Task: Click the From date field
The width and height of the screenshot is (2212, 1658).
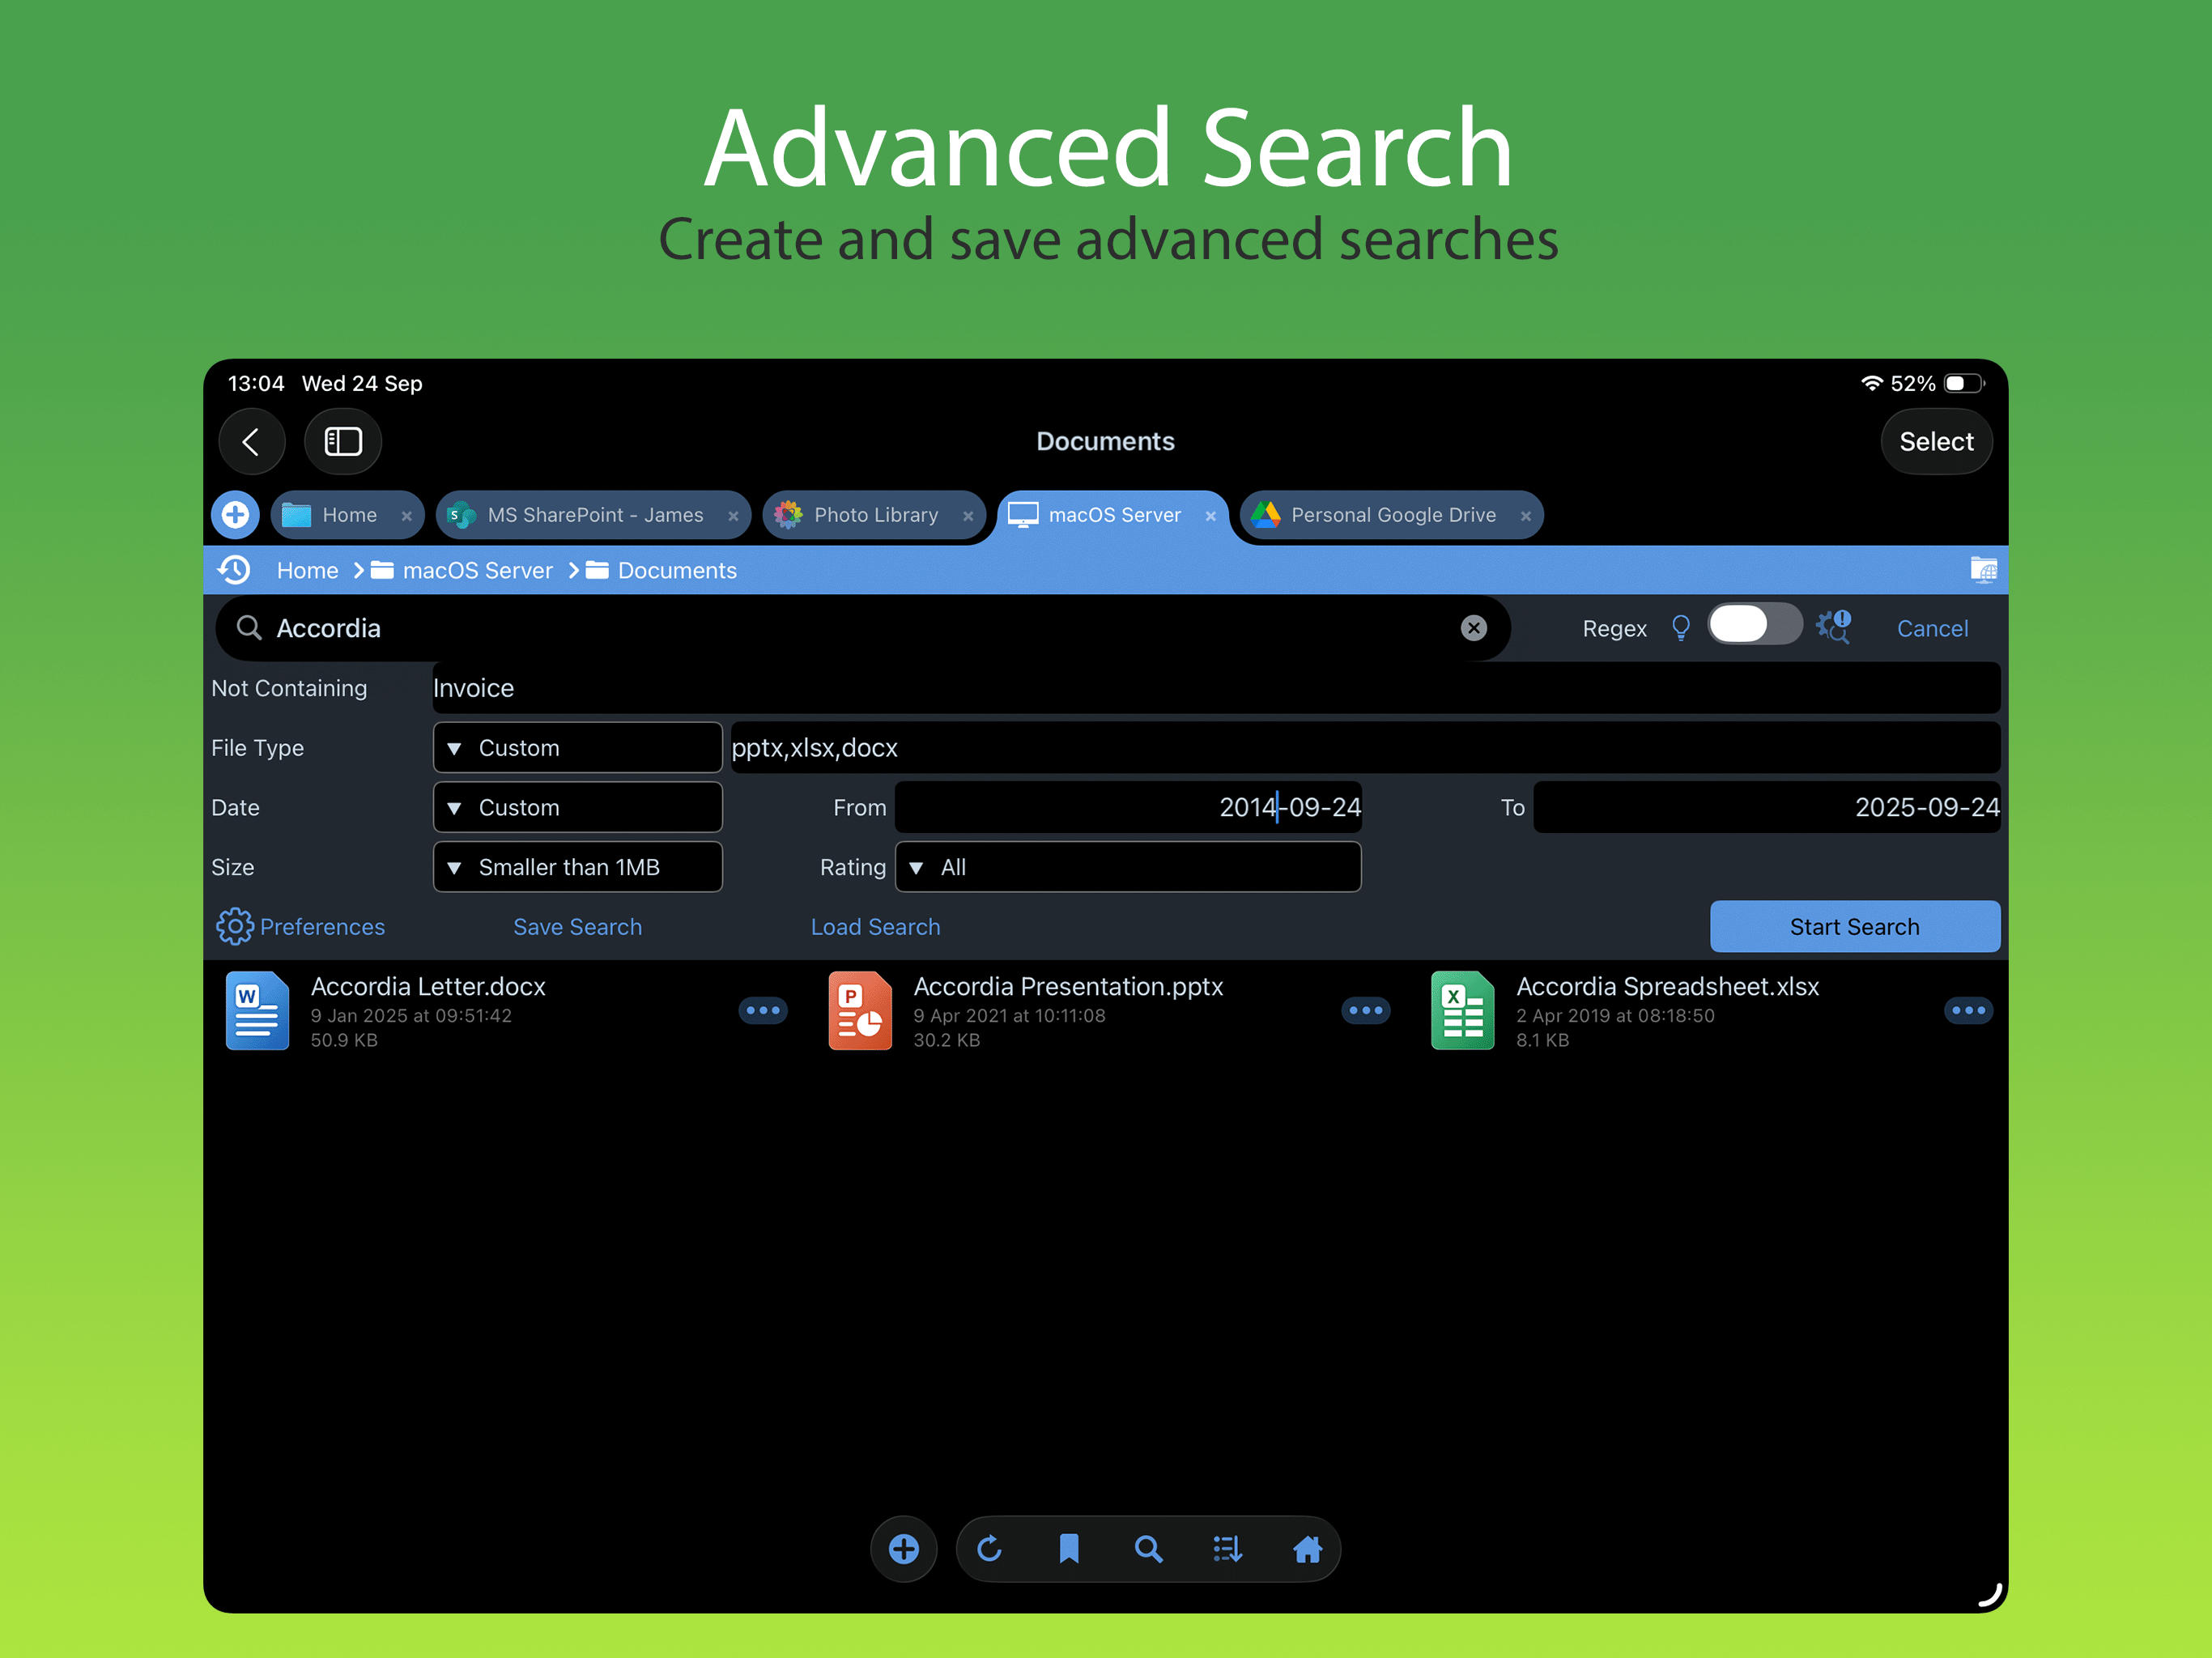Action: click(x=1127, y=807)
